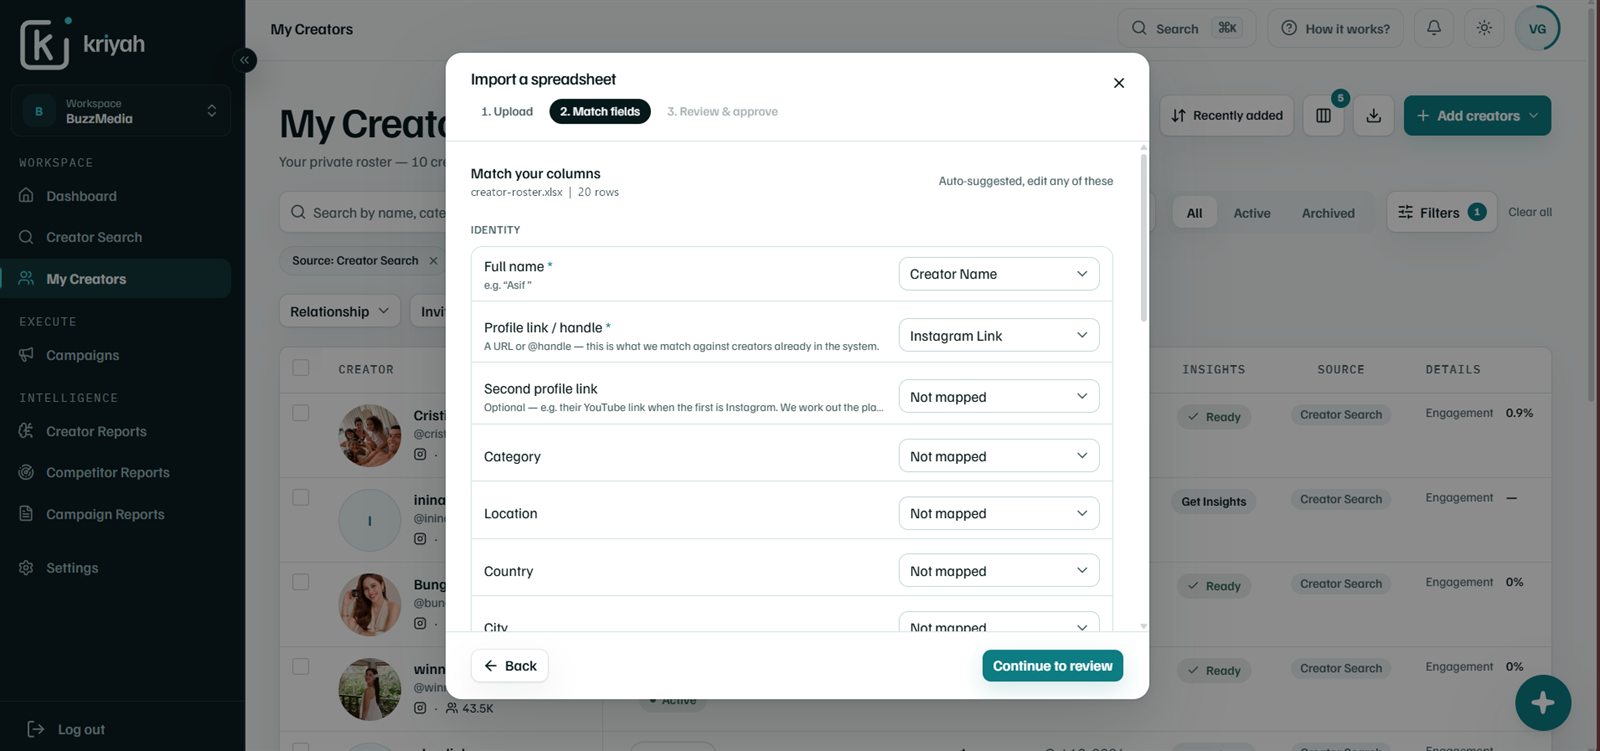Click the search magnifier in top bar
Image resolution: width=1600 pixels, height=751 pixels.
click(x=1139, y=28)
